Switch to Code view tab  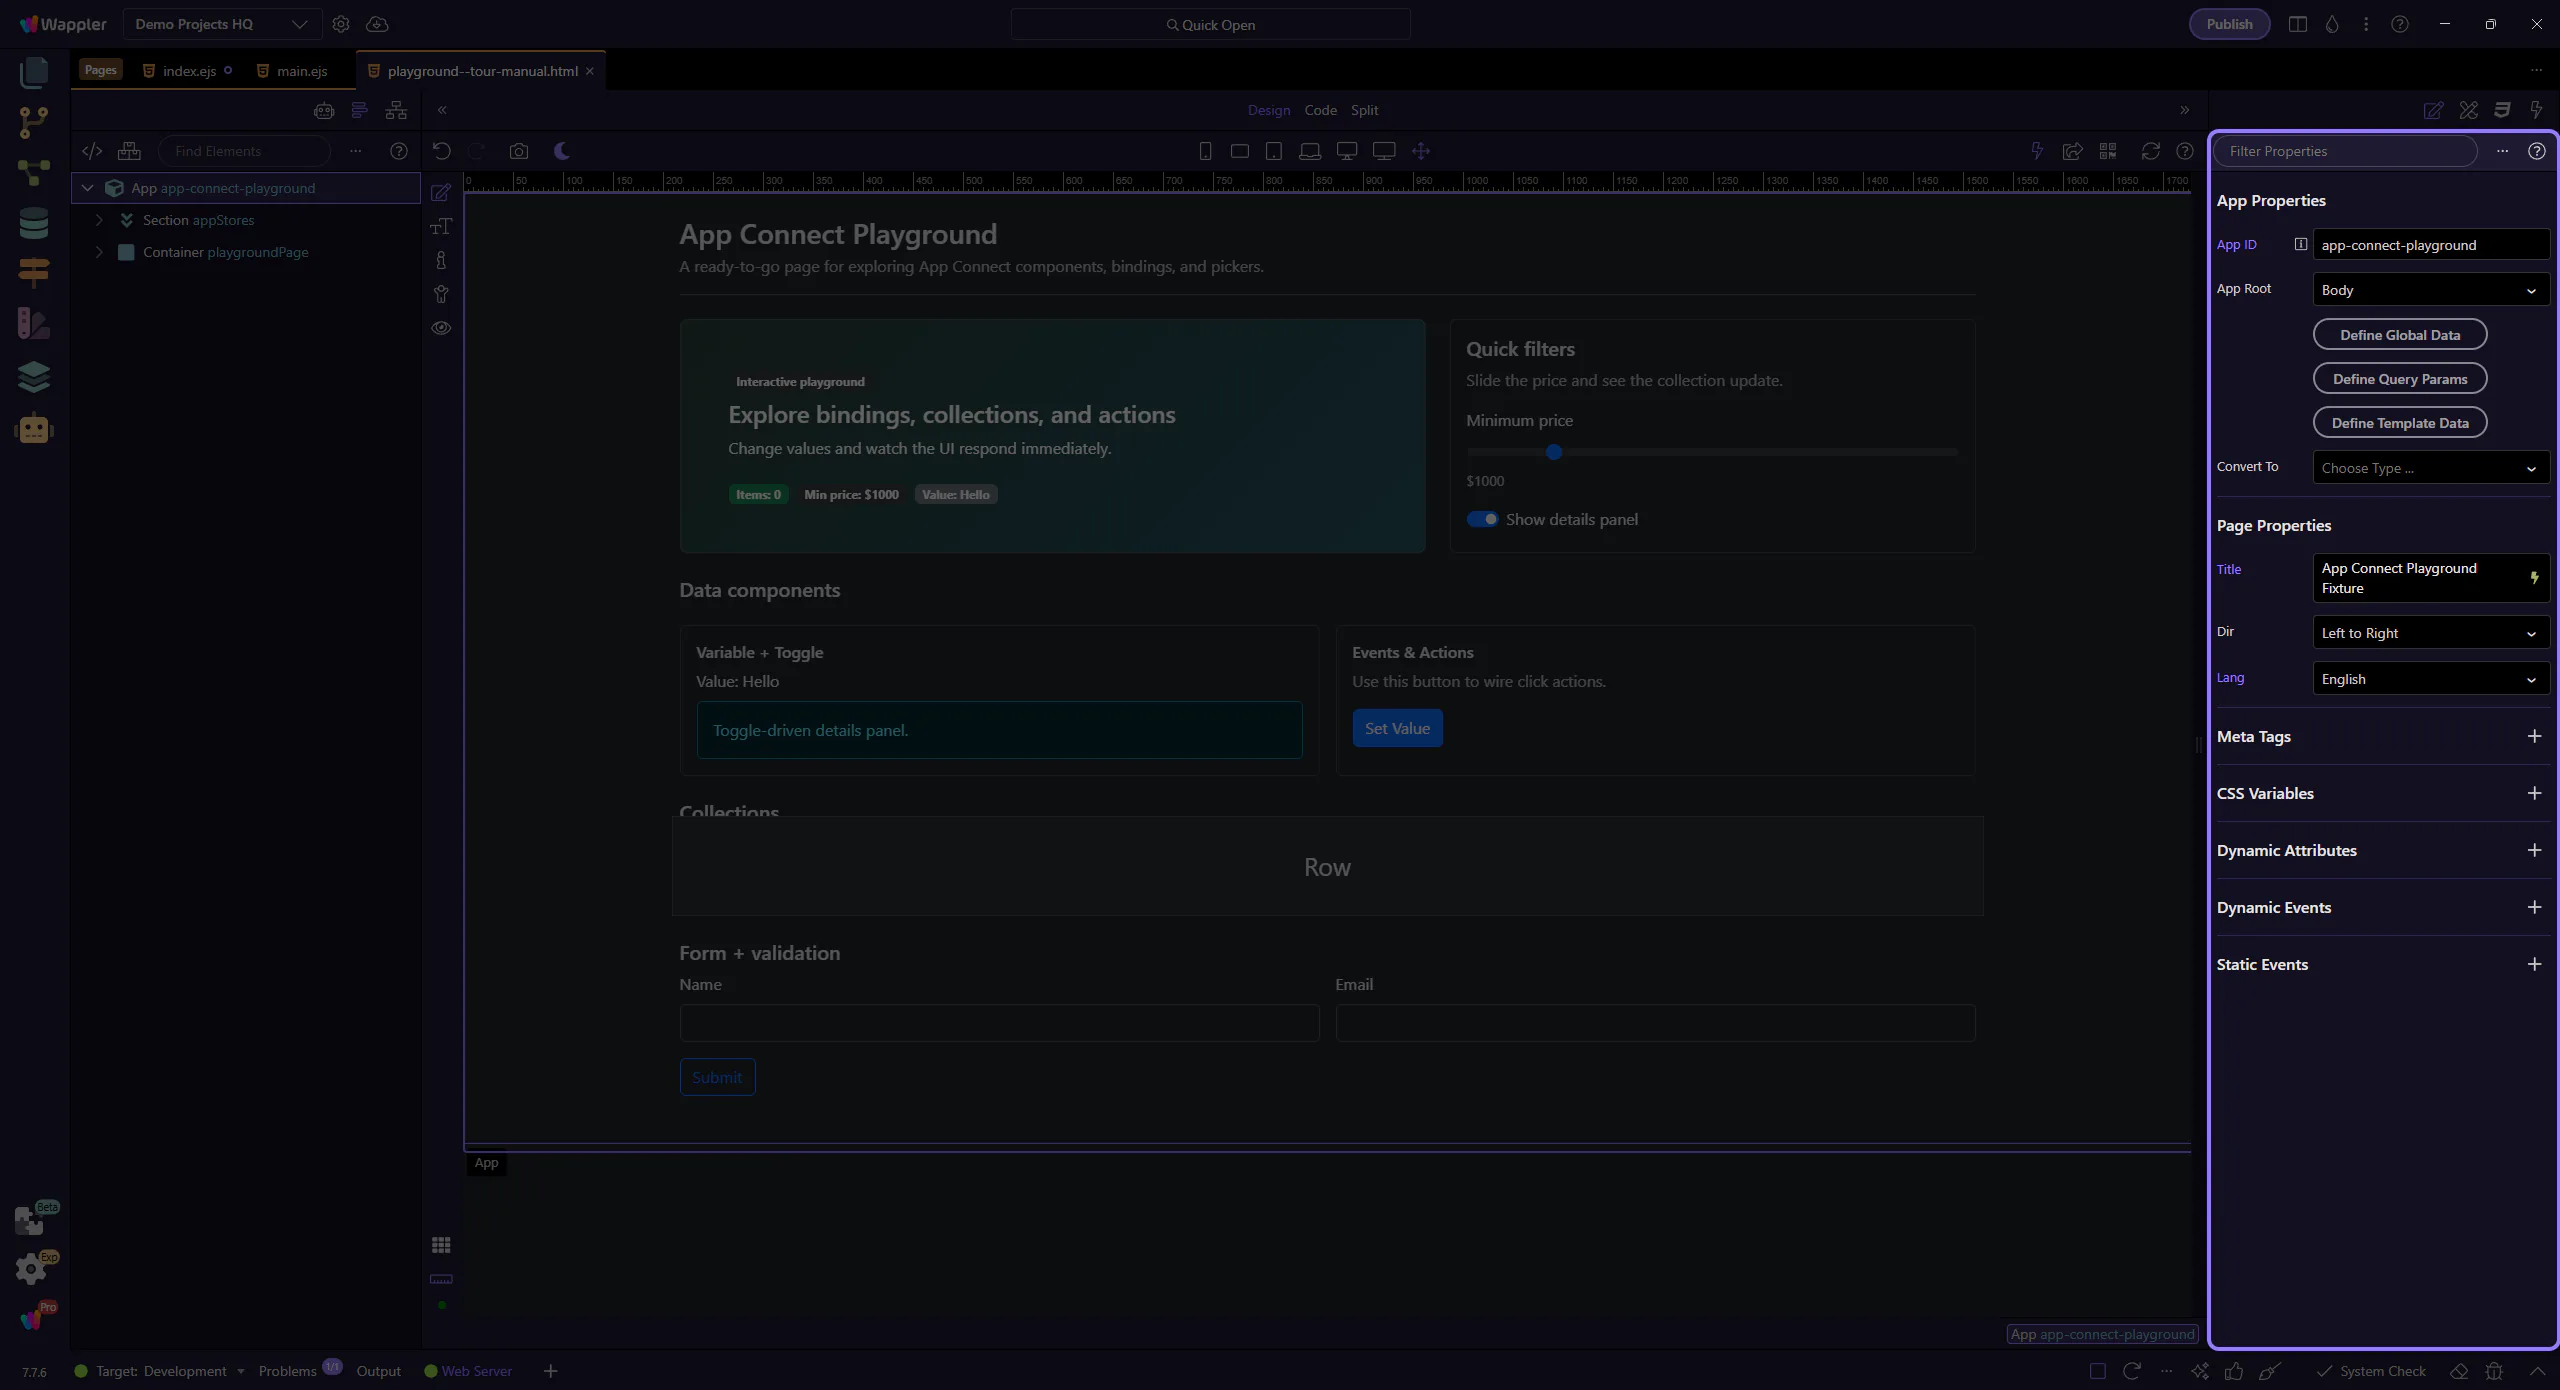1320,110
